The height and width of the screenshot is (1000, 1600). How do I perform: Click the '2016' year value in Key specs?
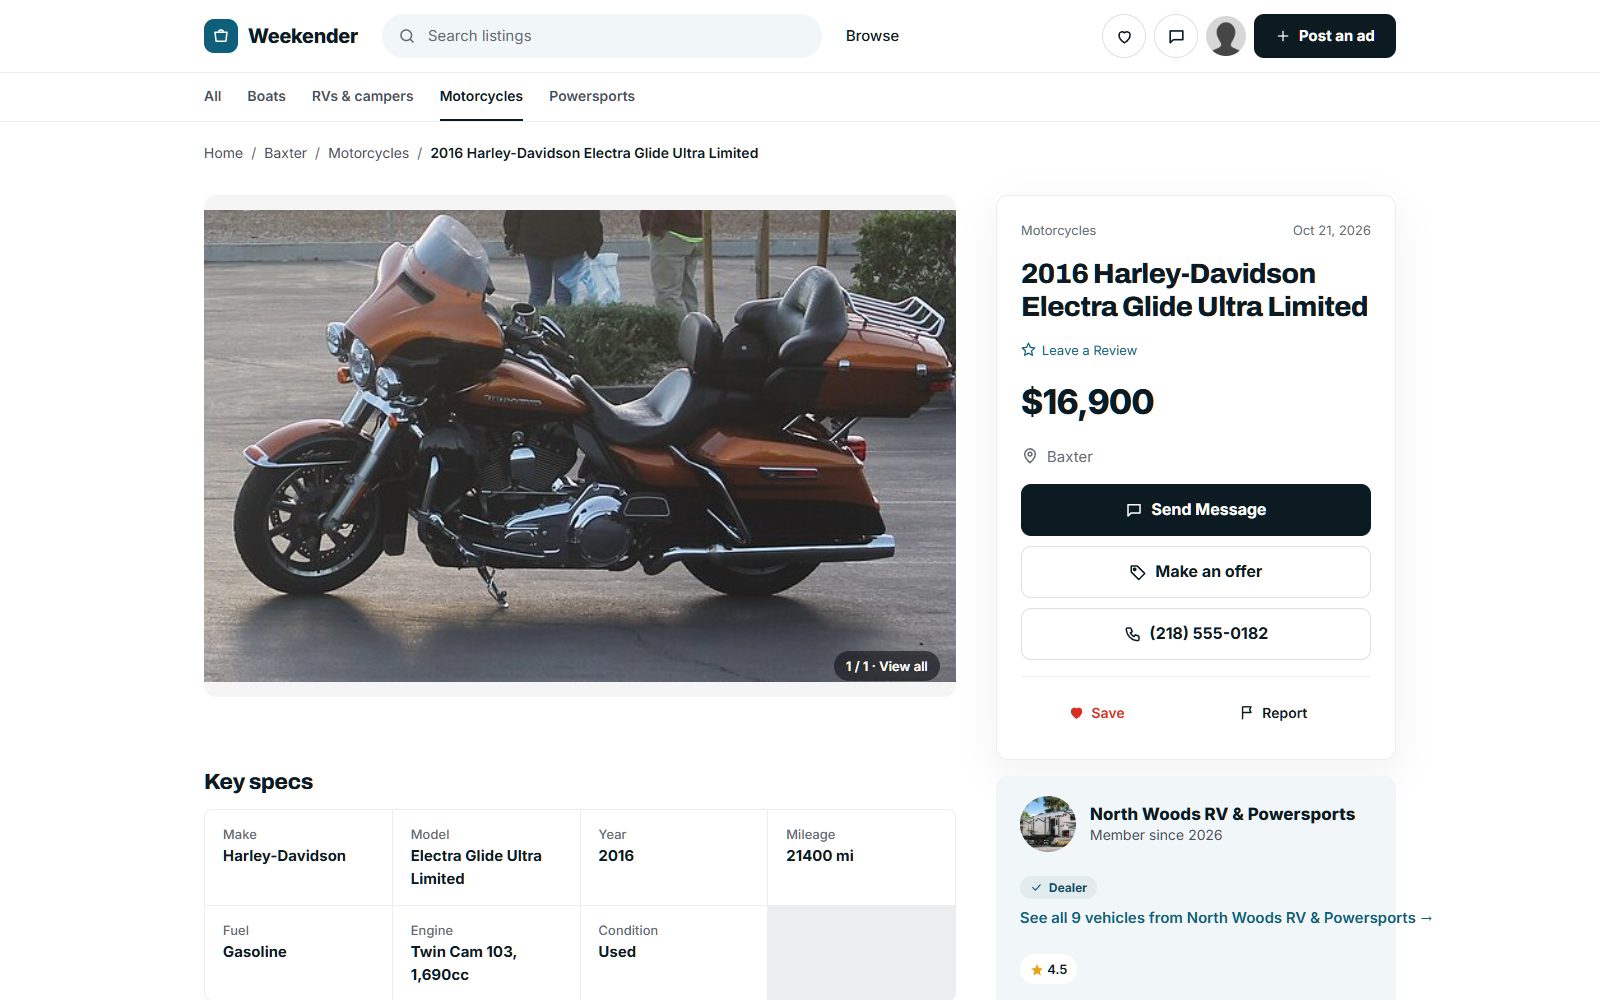(616, 856)
